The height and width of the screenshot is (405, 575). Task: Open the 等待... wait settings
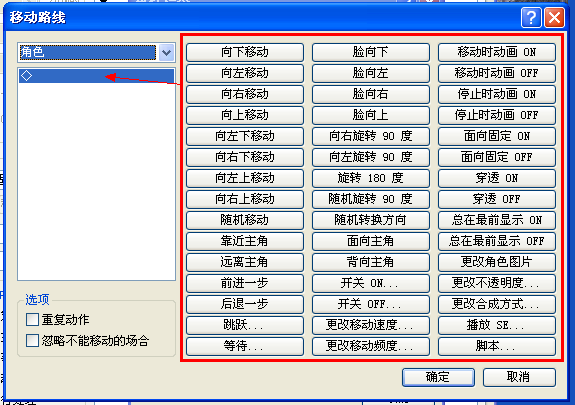pos(245,346)
